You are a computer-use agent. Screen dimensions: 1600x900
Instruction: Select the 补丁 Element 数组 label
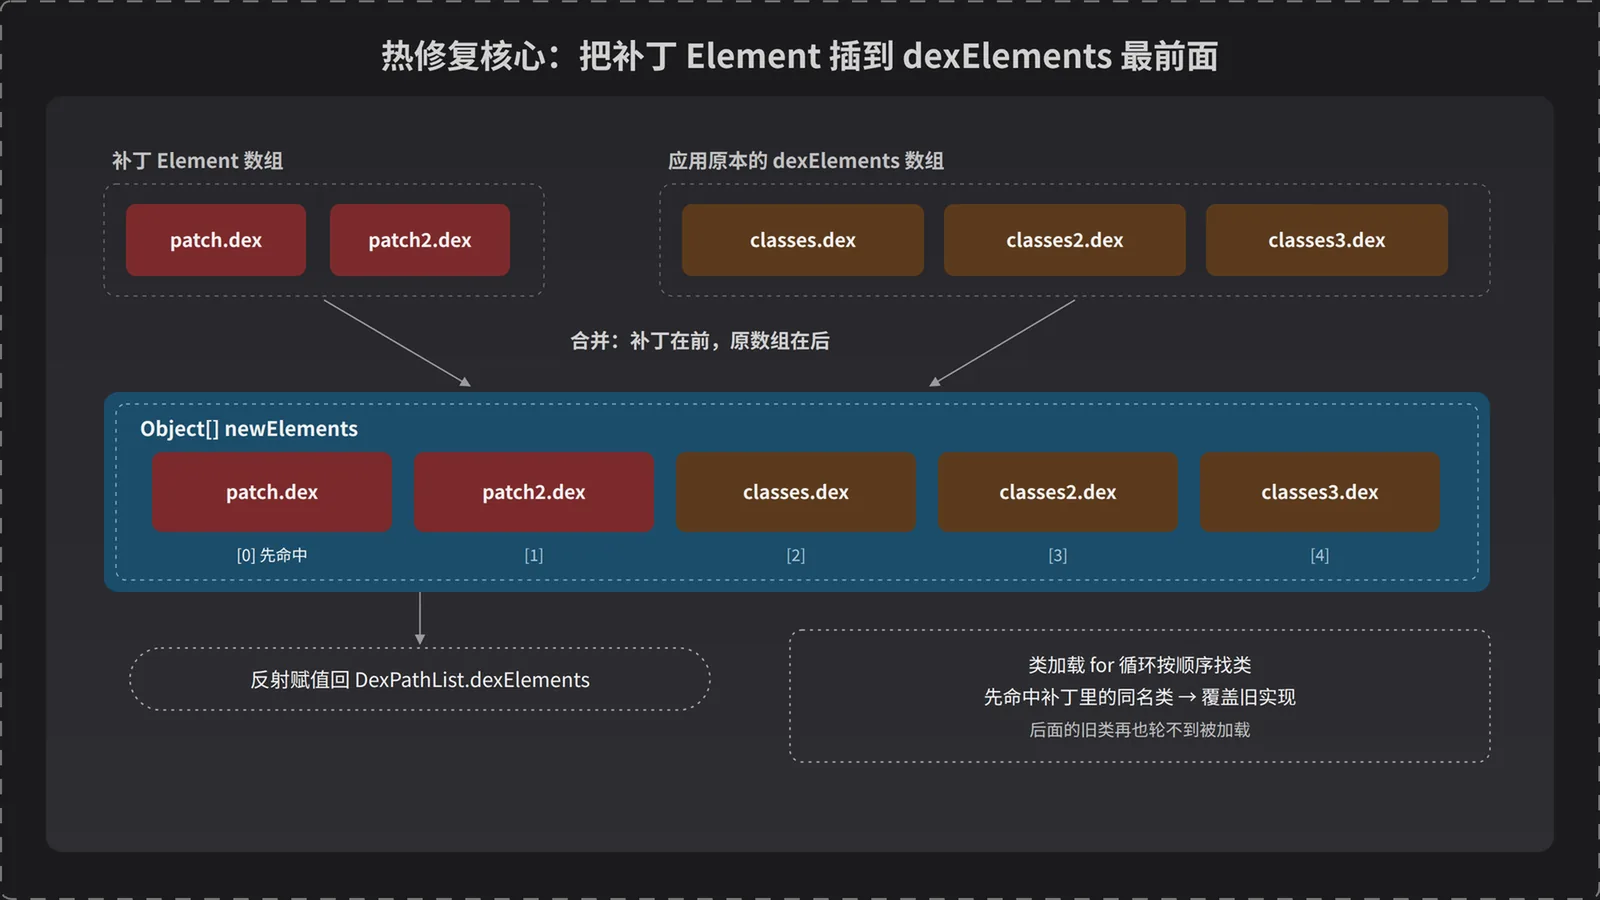pyautogui.click(x=198, y=161)
